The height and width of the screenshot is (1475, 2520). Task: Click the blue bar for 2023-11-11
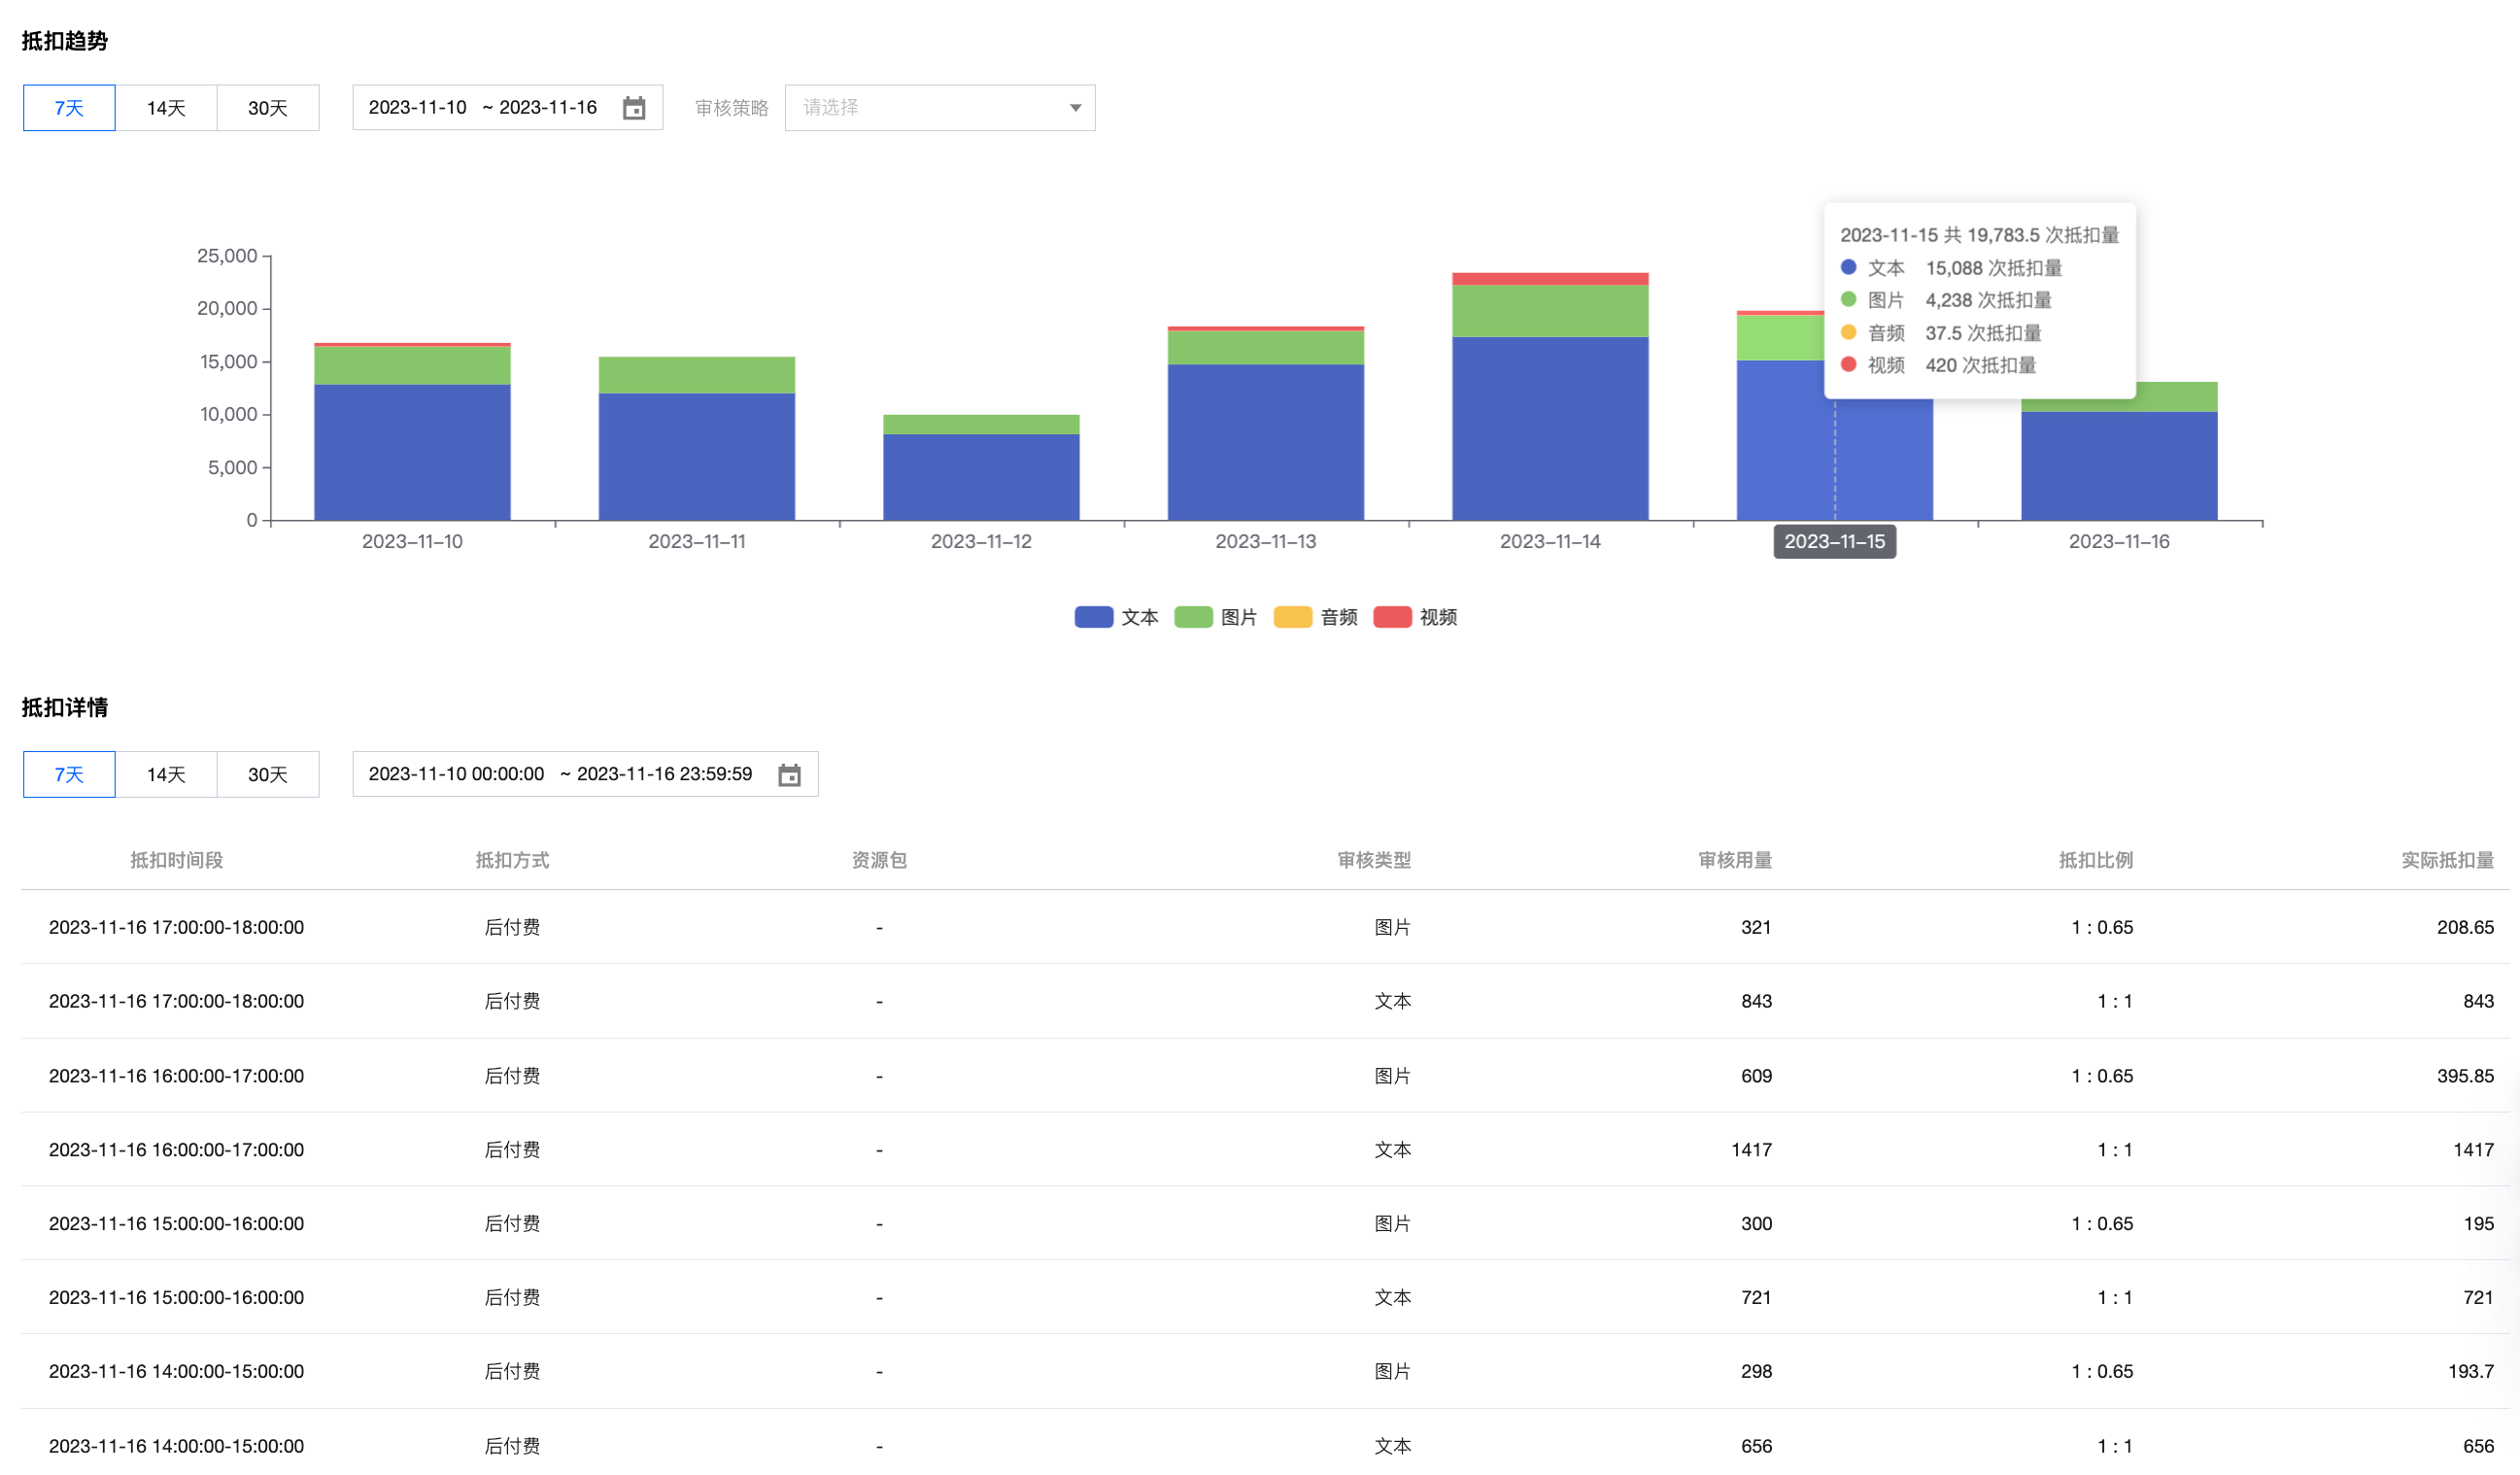pos(697,457)
